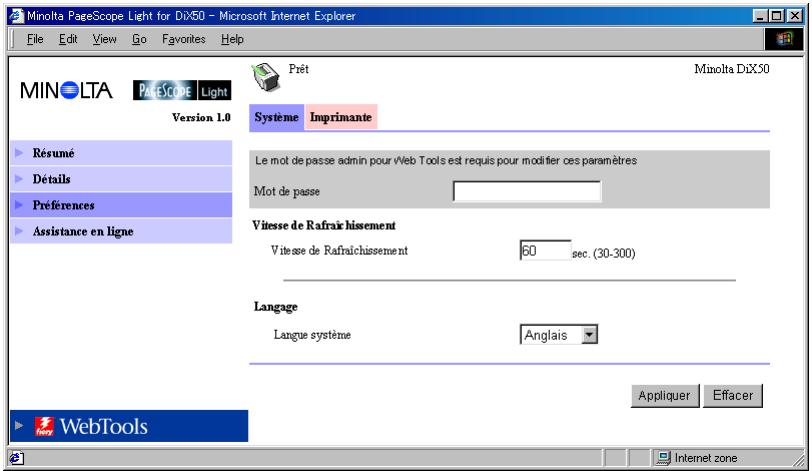Open the View menu
Screen dimensions: 812x471
105,39
